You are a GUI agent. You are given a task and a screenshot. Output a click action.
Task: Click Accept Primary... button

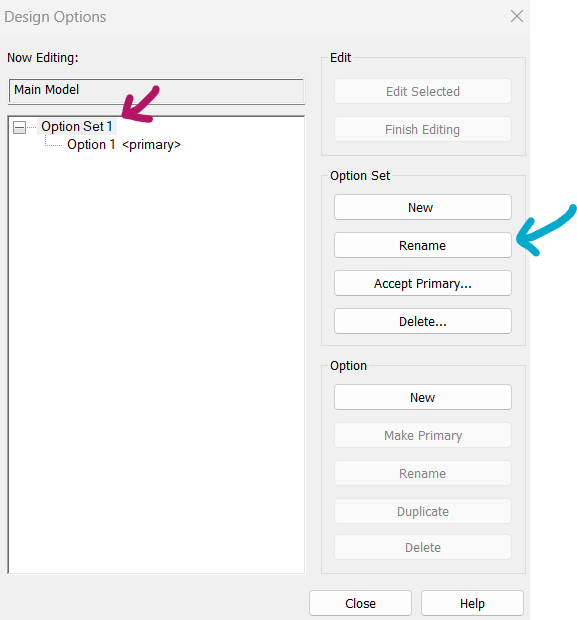point(423,283)
